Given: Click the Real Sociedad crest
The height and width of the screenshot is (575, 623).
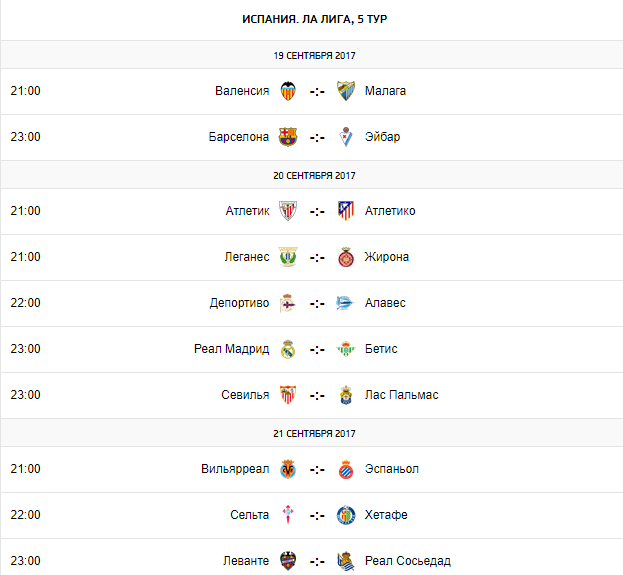Looking at the screenshot, I should click(x=346, y=561).
